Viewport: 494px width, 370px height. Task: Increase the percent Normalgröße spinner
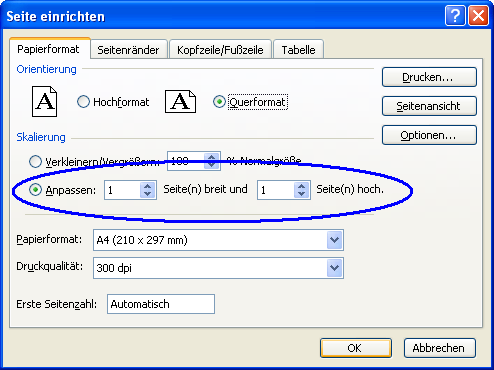click(212, 157)
